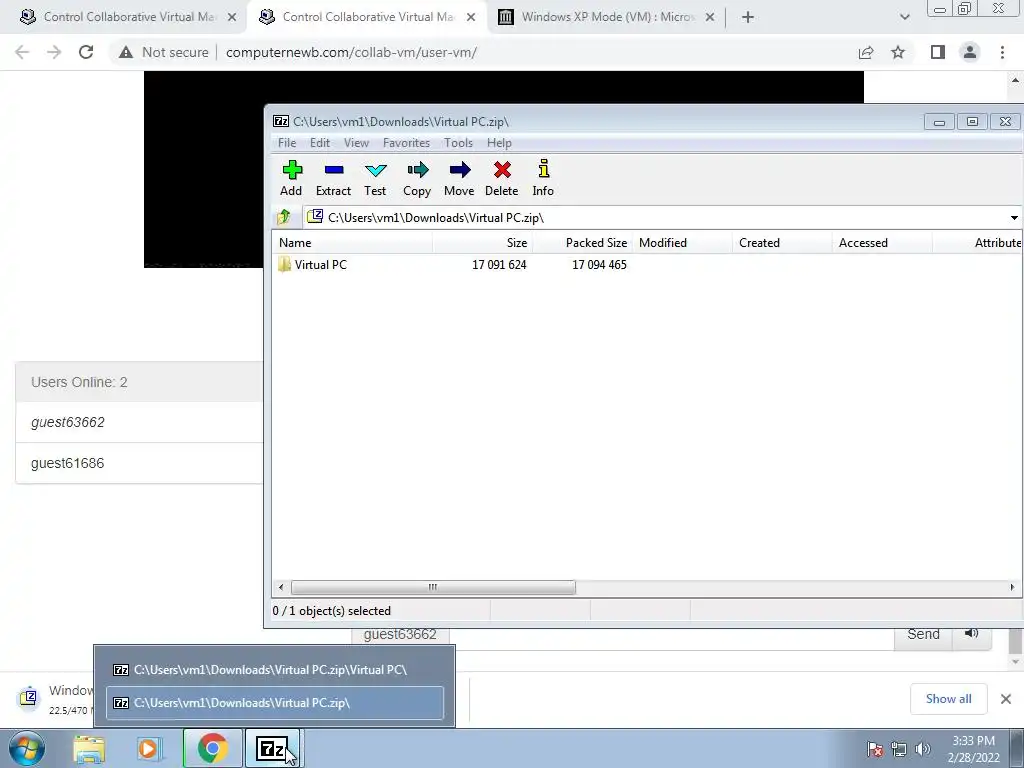Open the network icon in system tray
Image resolution: width=1024 pixels, height=768 pixels.
(x=899, y=749)
